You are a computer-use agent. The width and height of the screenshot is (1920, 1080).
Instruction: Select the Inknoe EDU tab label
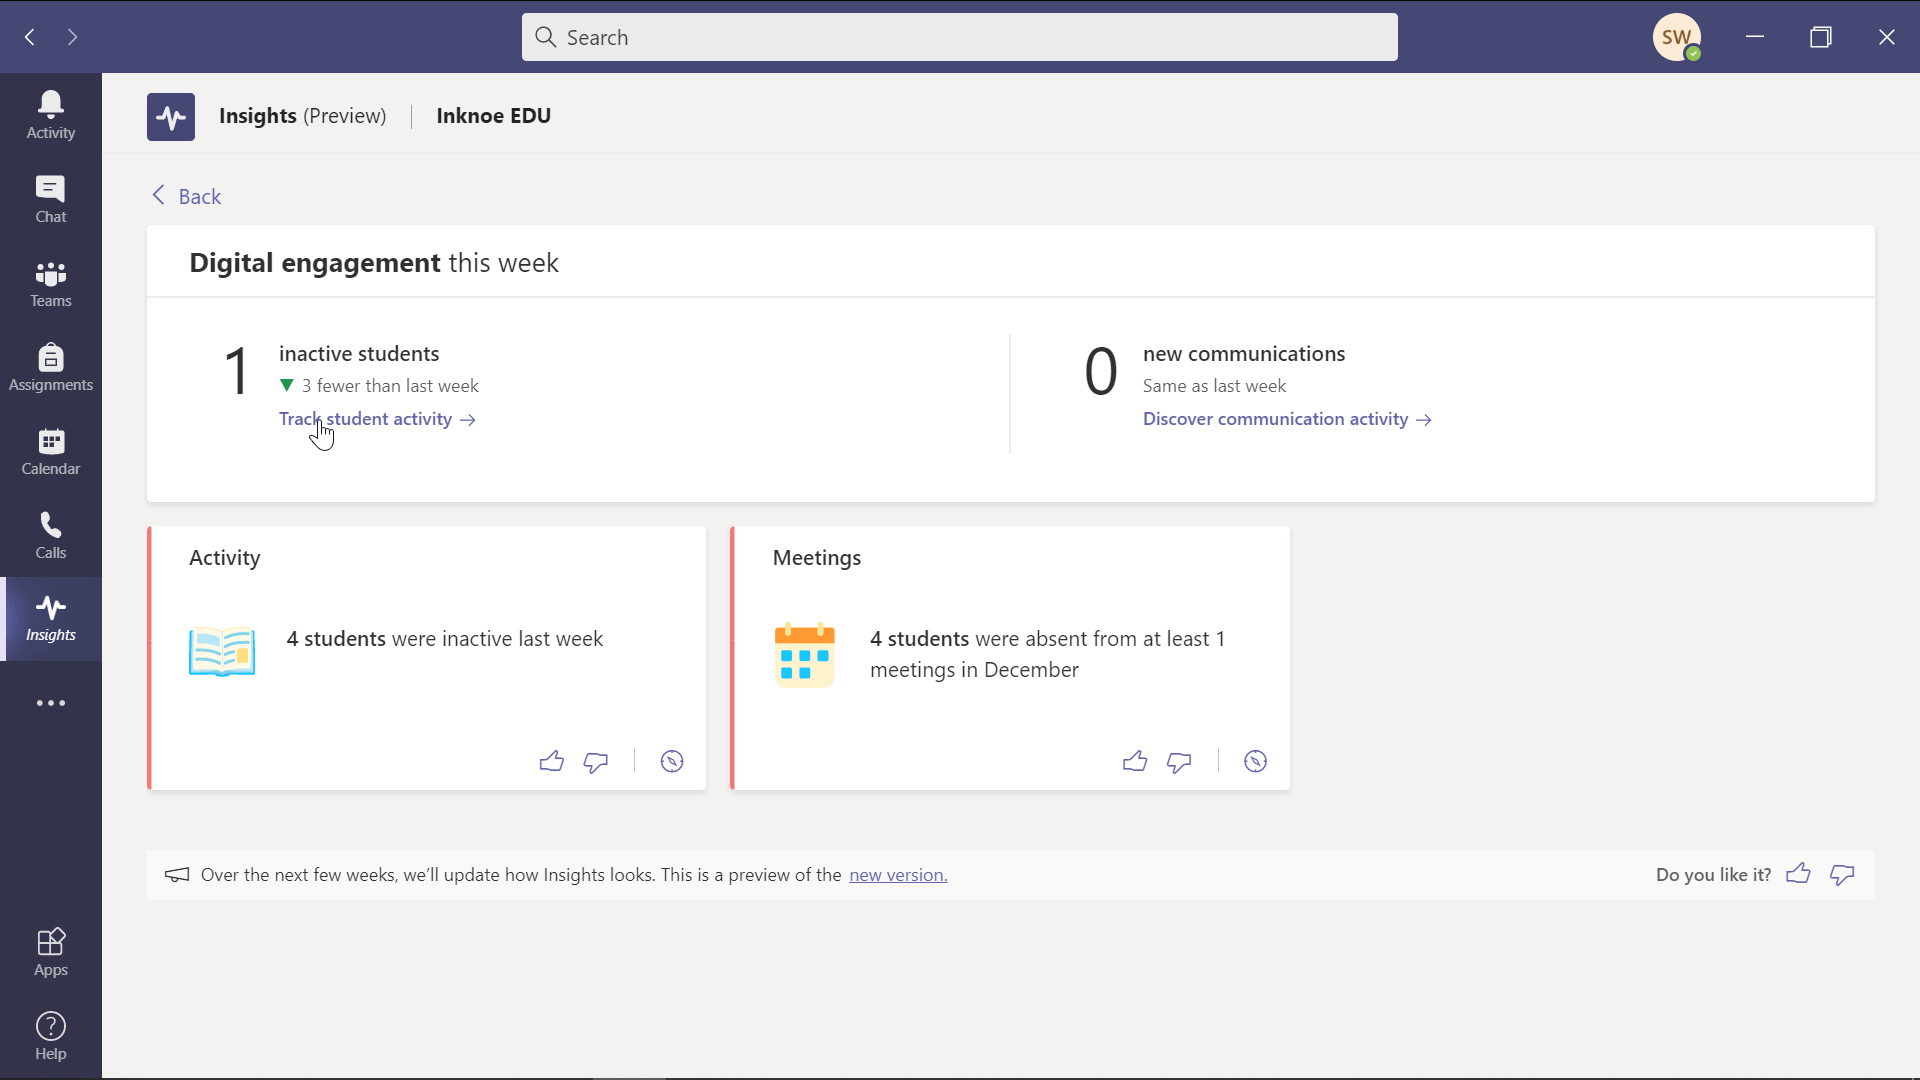click(x=495, y=116)
